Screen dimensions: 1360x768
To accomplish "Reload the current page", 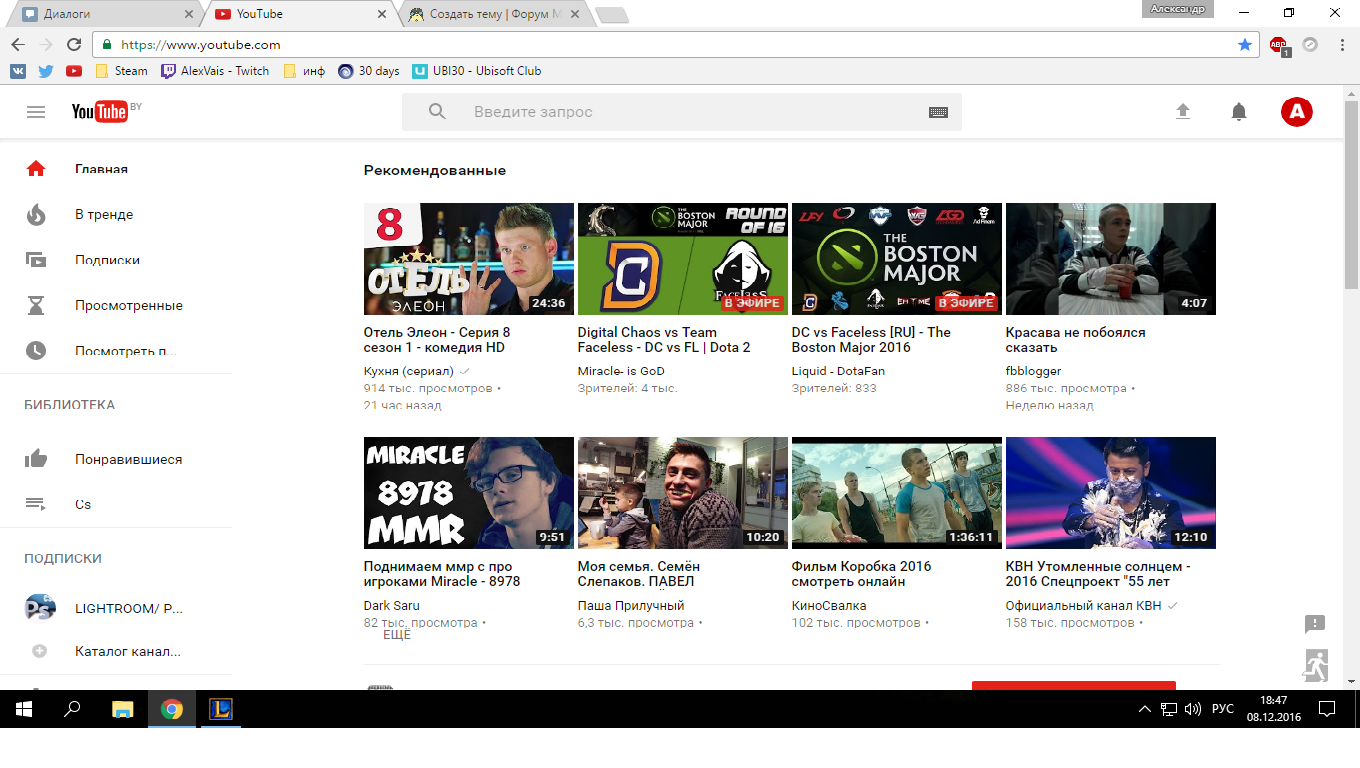I will click(73, 44).
